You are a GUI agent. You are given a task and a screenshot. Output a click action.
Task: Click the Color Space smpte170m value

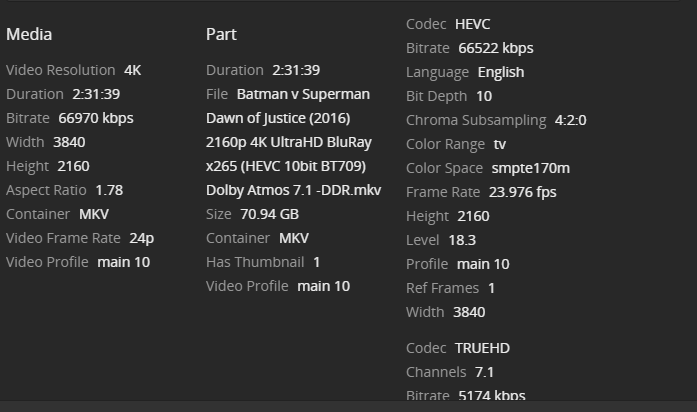click(x=530, y=168)
